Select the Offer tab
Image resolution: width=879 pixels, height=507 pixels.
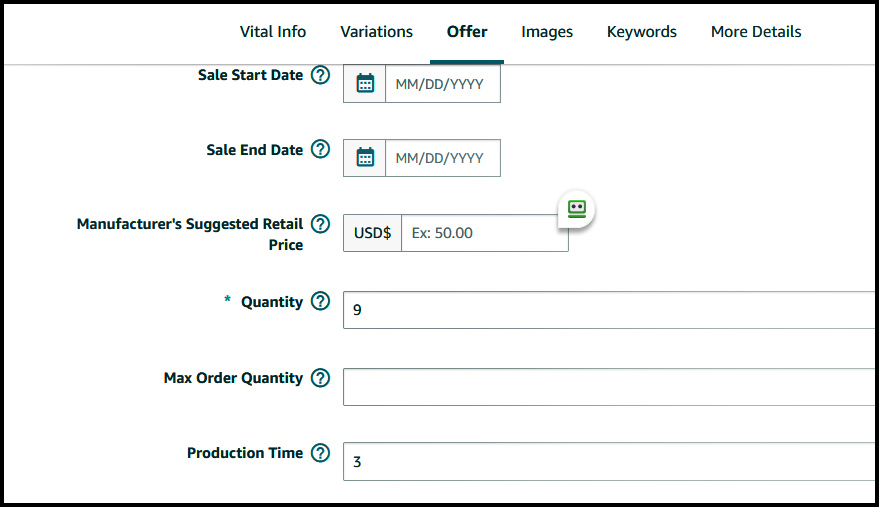pyautogui.click(x=467, y=32)
